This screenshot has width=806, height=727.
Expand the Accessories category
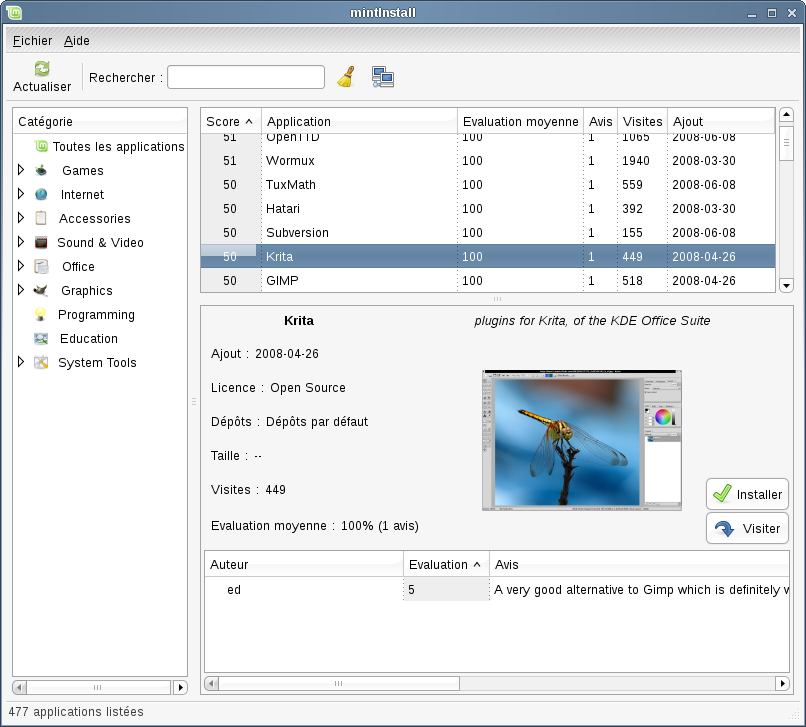[21, 218]
